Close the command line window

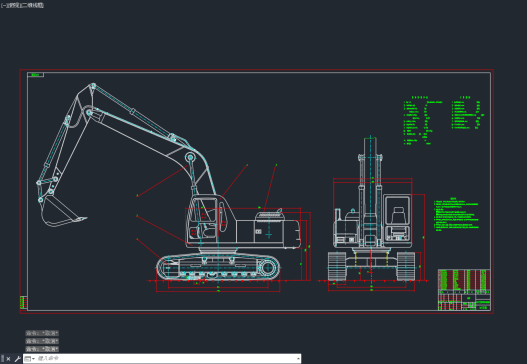[9, 359]
